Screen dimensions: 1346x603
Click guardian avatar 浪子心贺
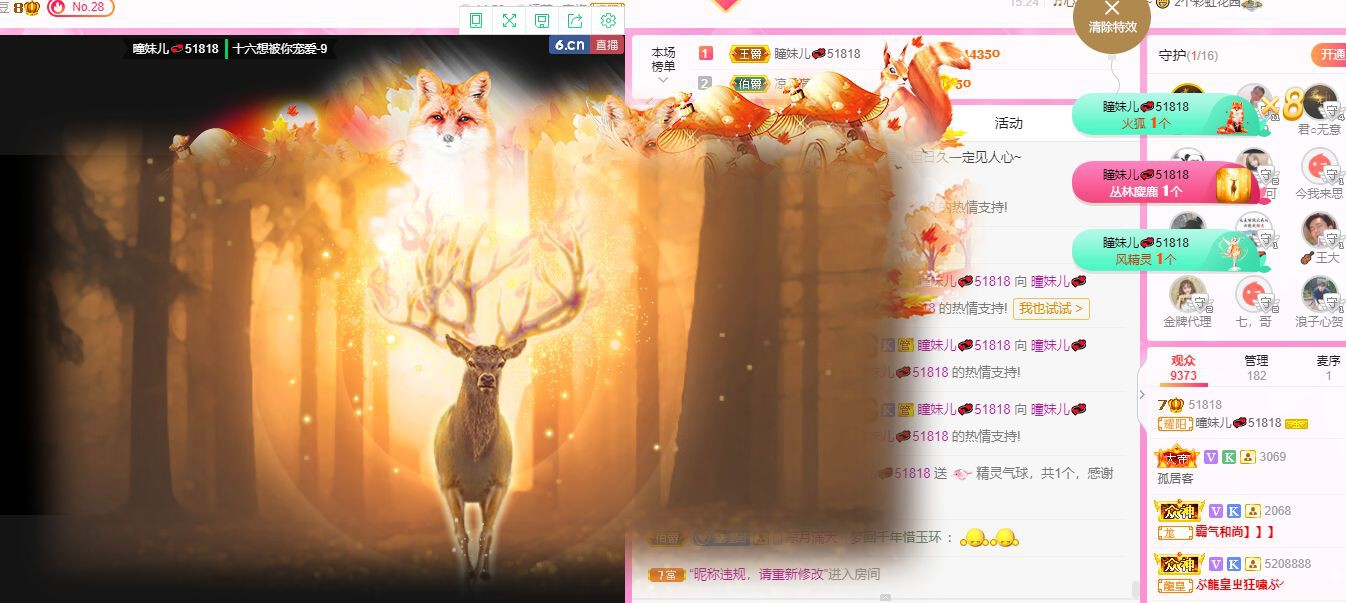point(1319,294)
